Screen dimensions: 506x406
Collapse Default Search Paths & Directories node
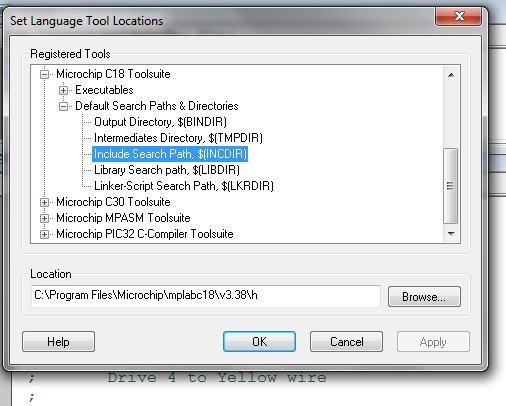click(63, 106)
